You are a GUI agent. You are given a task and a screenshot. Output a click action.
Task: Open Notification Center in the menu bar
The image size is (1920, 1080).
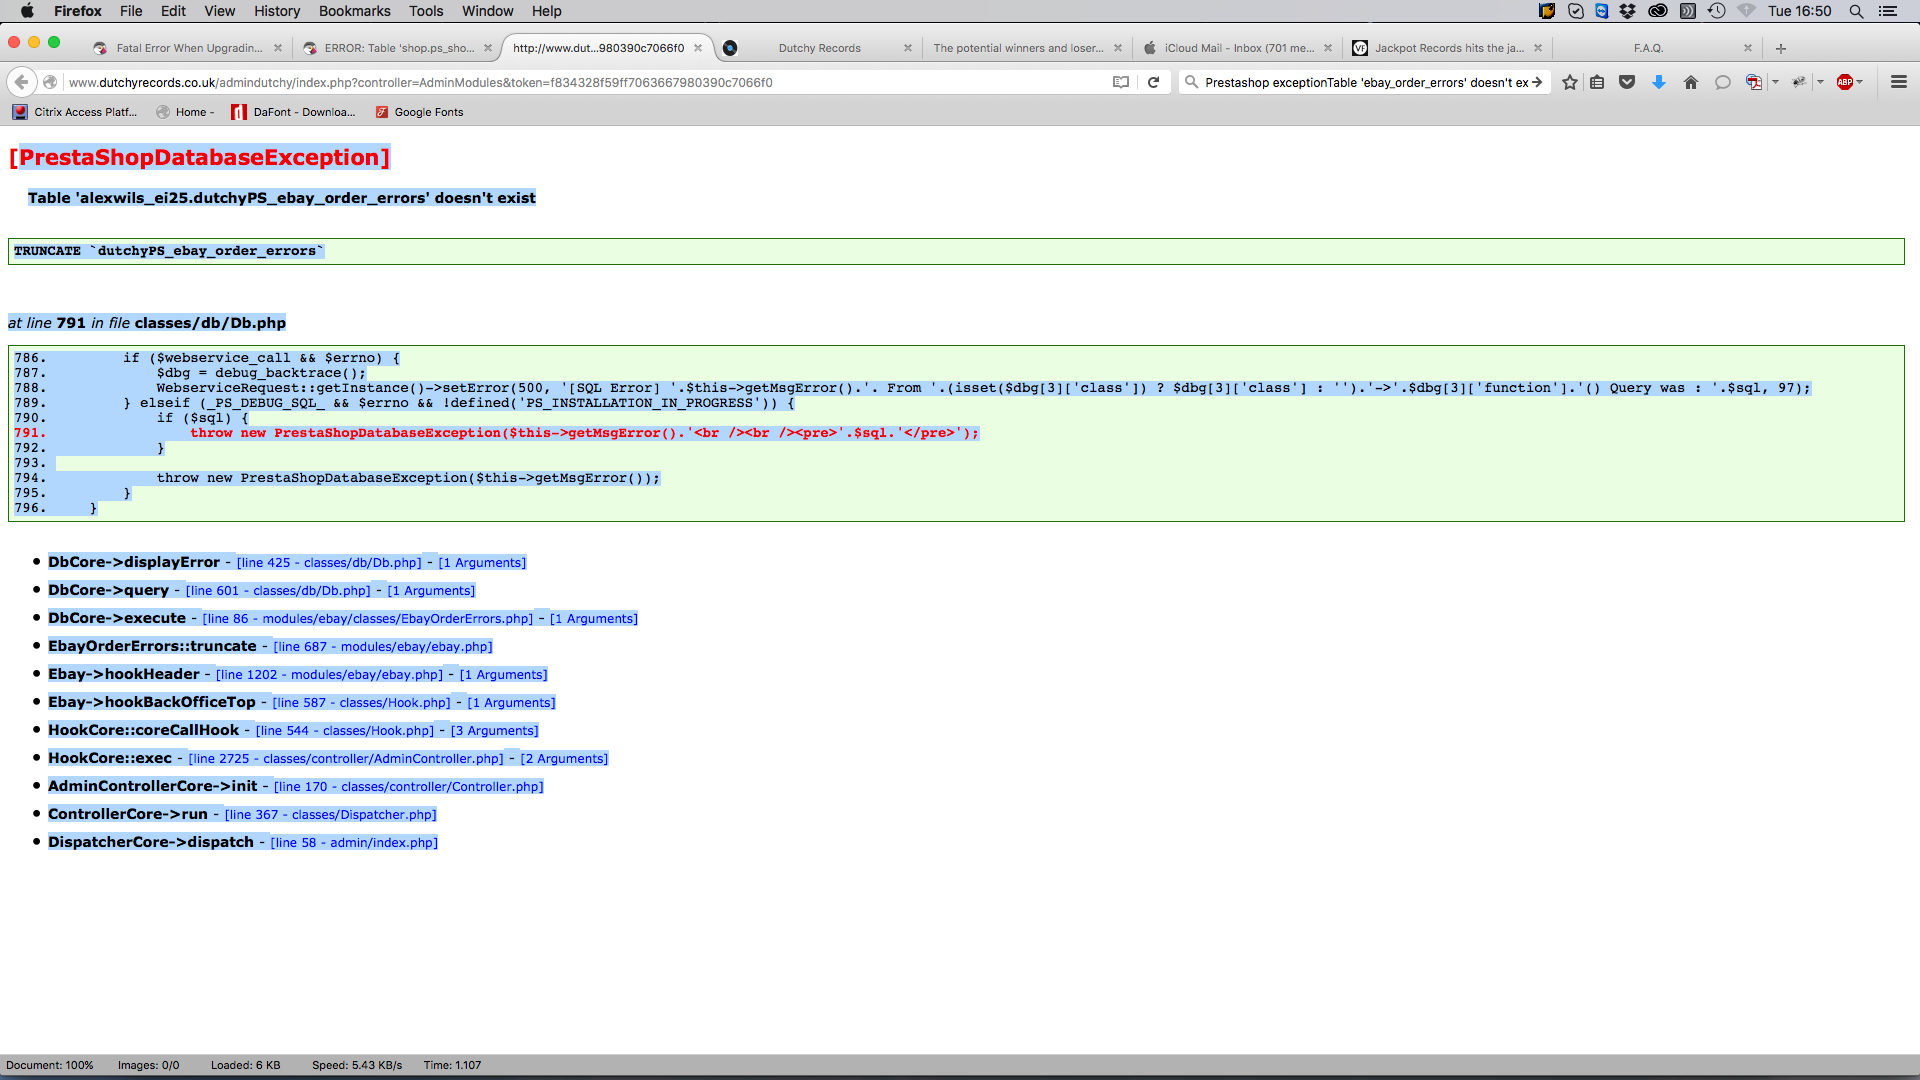[1888, 11]
